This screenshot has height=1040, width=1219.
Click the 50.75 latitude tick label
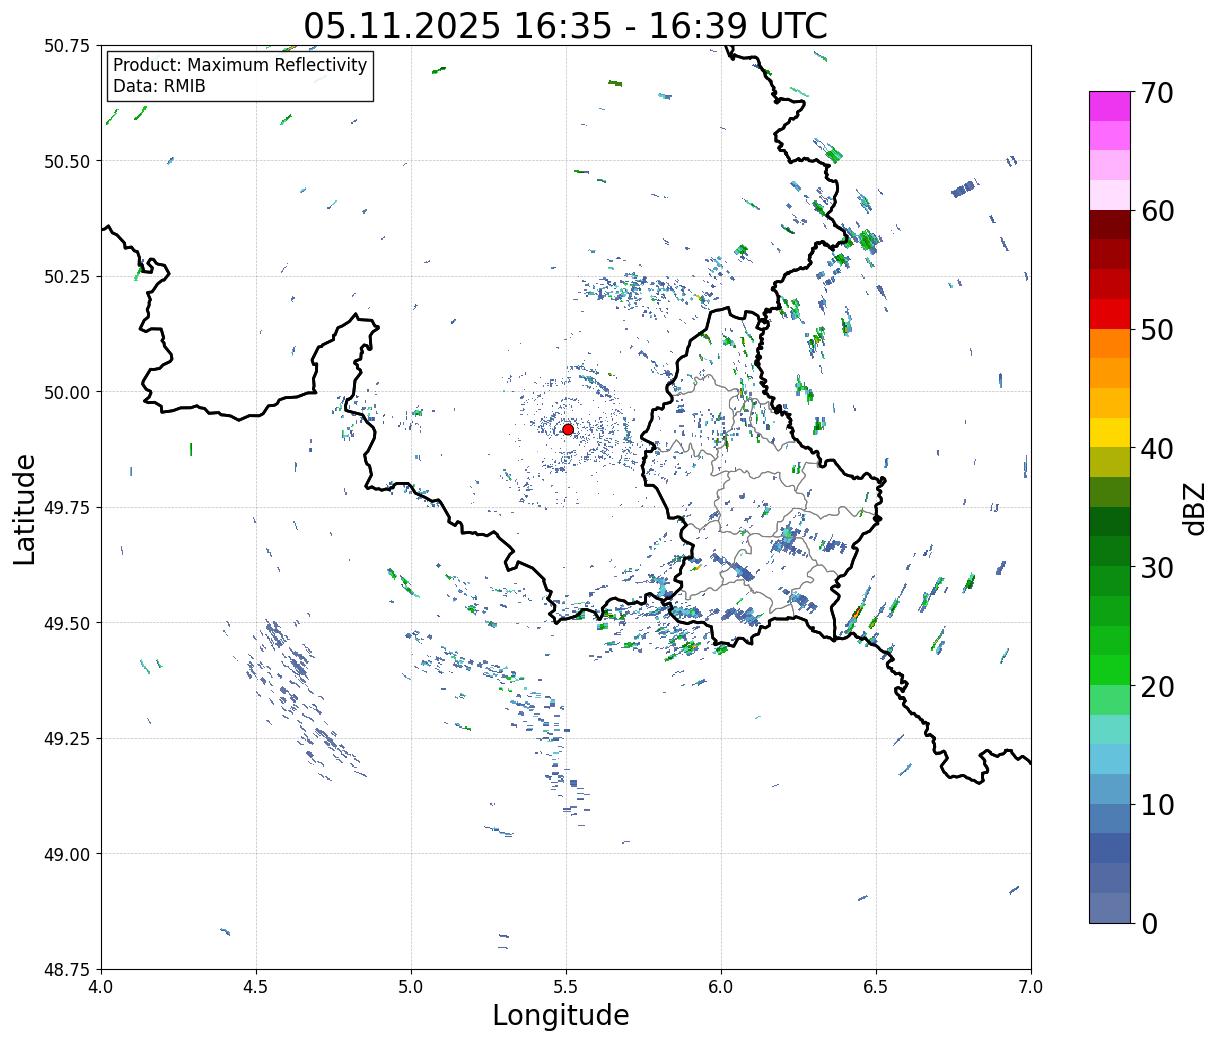tap(66, 46)
